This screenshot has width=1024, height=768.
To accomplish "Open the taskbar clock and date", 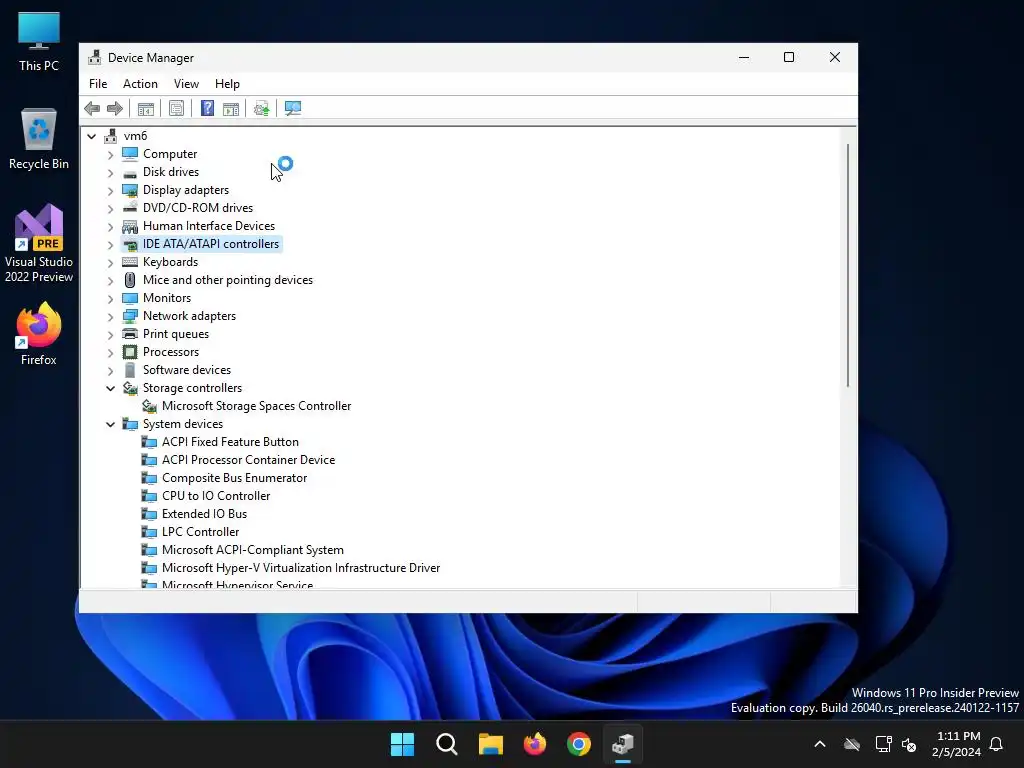I will [x=957, y=744].
